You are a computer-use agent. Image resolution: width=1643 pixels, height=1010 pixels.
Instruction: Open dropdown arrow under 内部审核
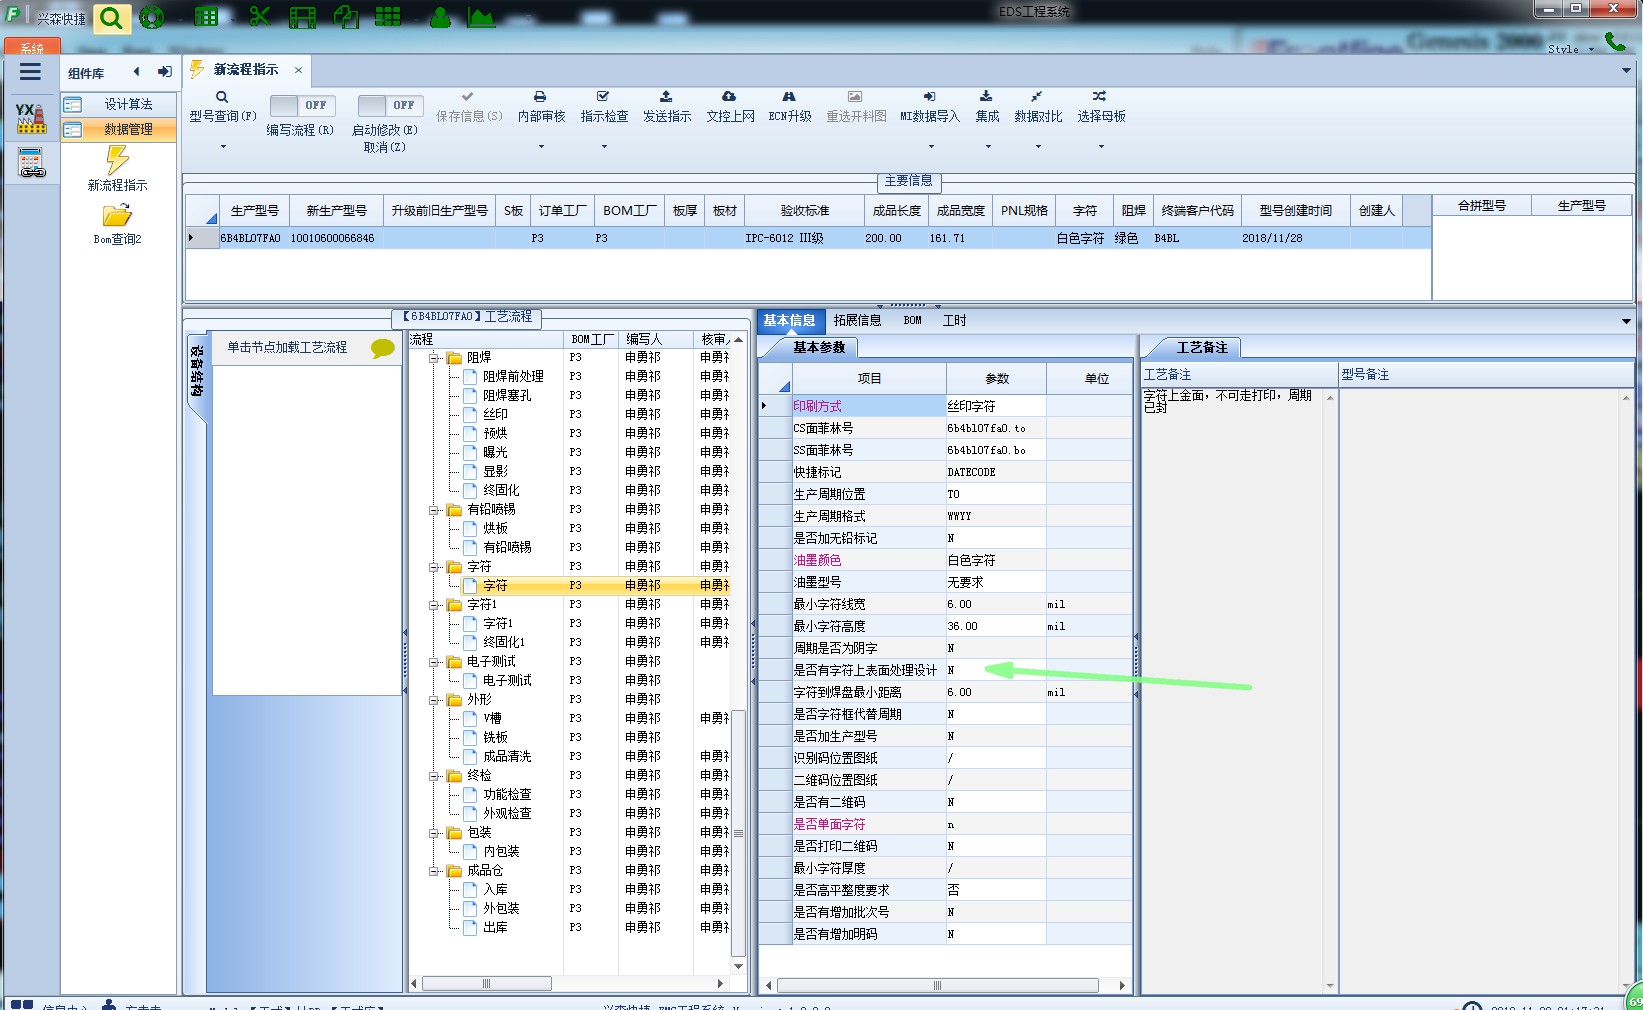coord(541,147)
